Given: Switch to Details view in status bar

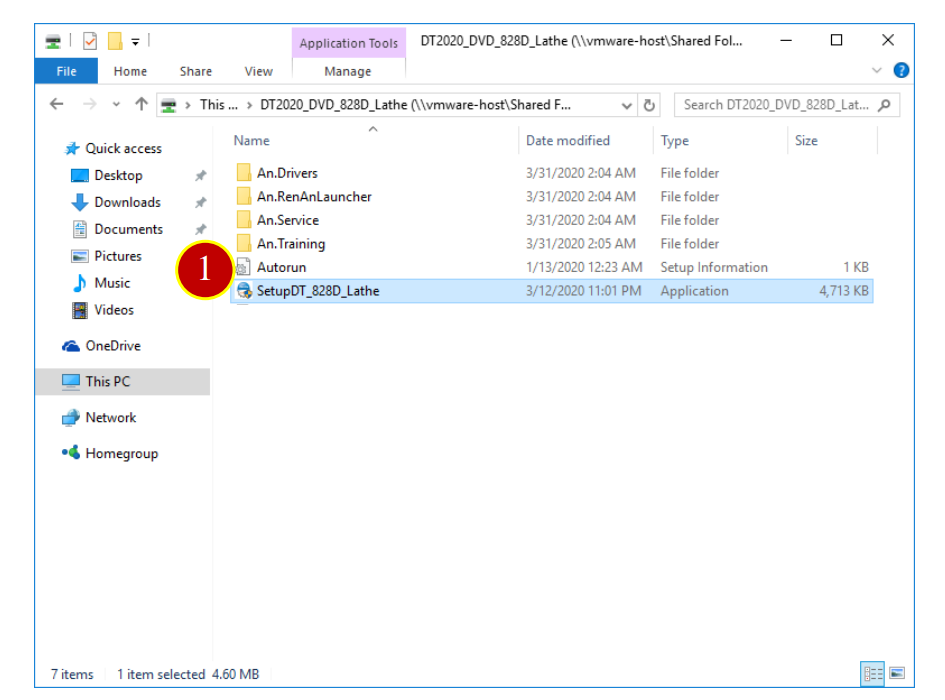Looking at the screenshot, I should click(872, 673).
